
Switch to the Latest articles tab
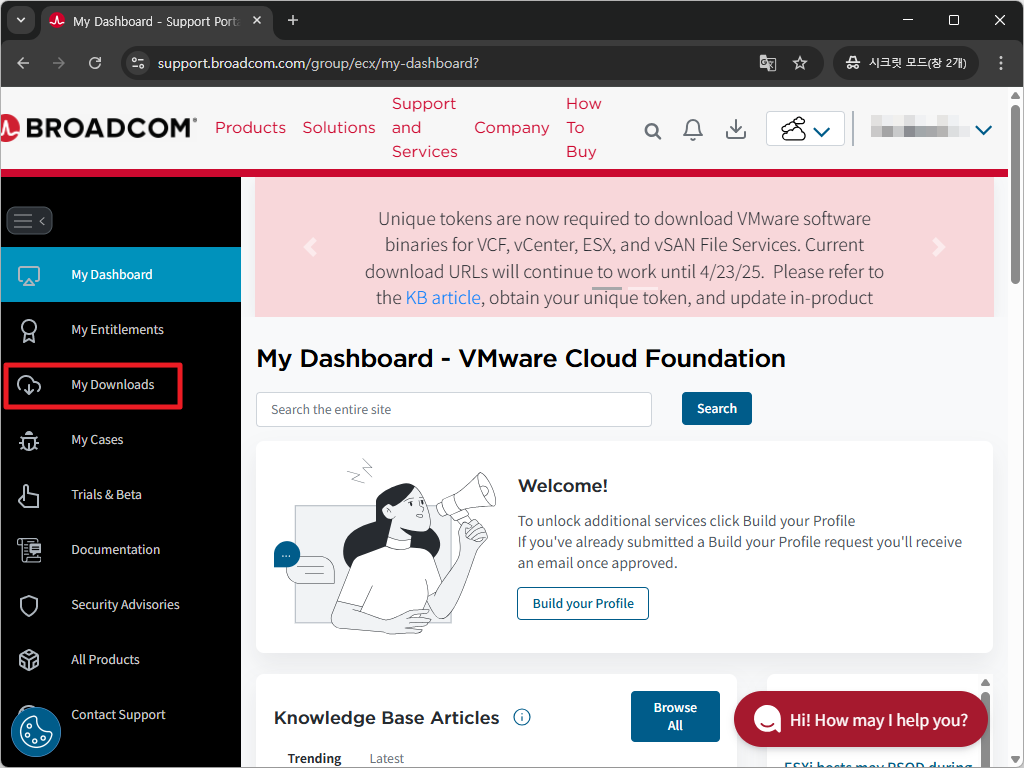387,759
